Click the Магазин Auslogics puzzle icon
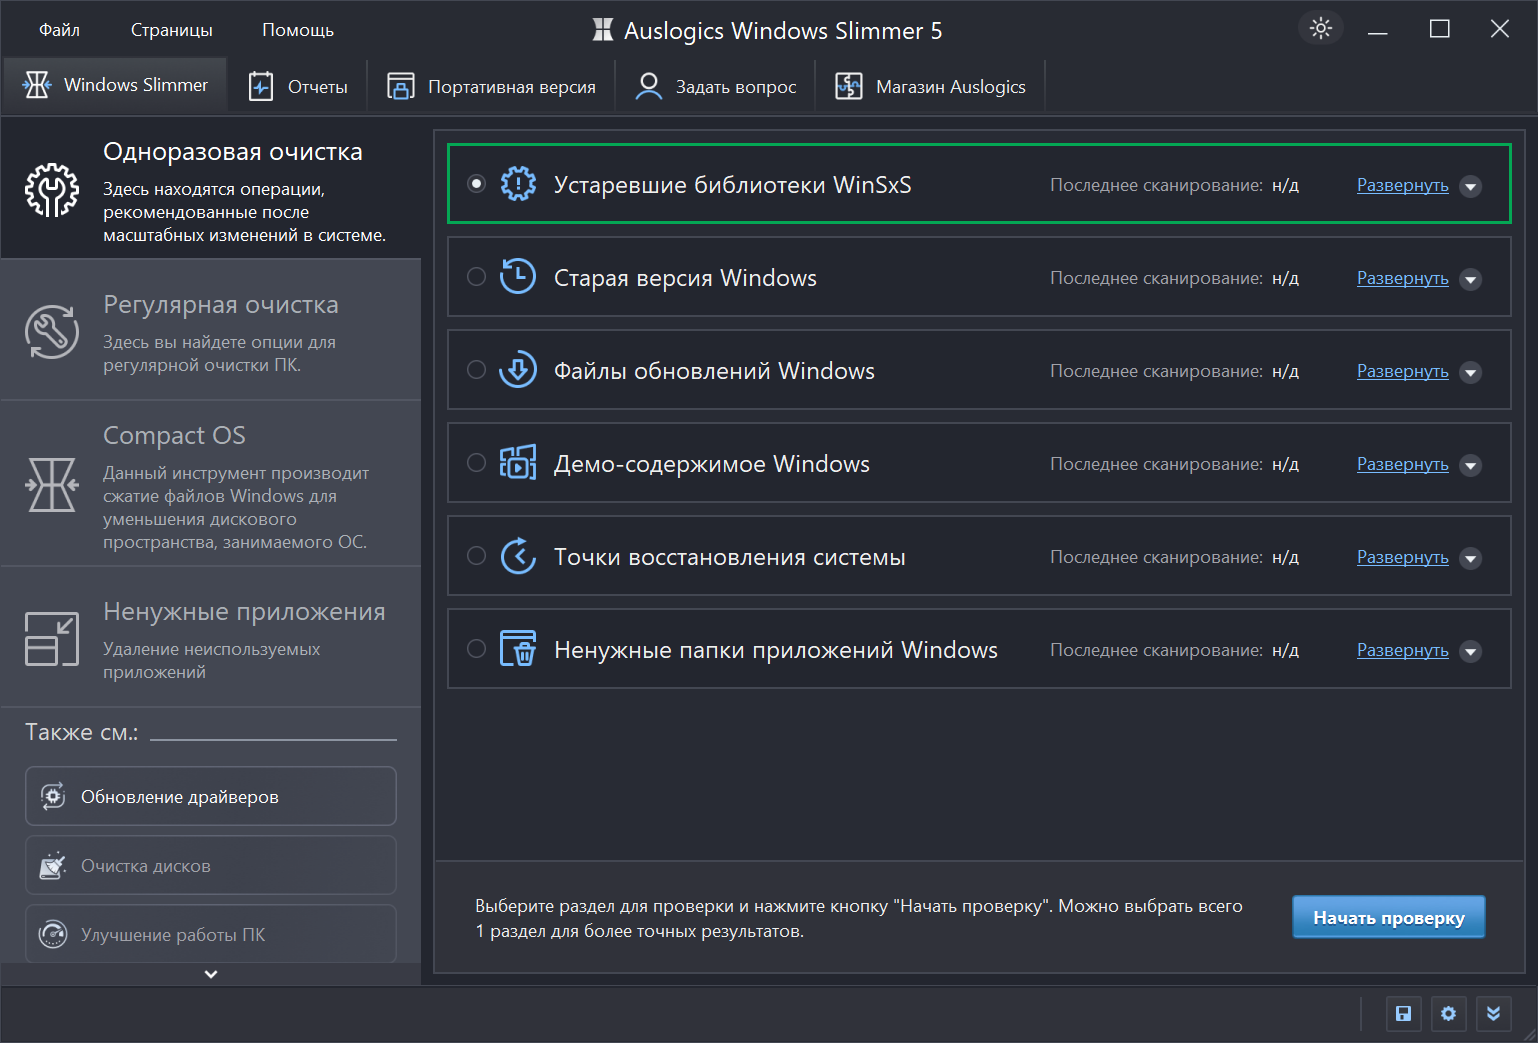Screen dimensions: 1538x1043 click(x=849, y=86)
